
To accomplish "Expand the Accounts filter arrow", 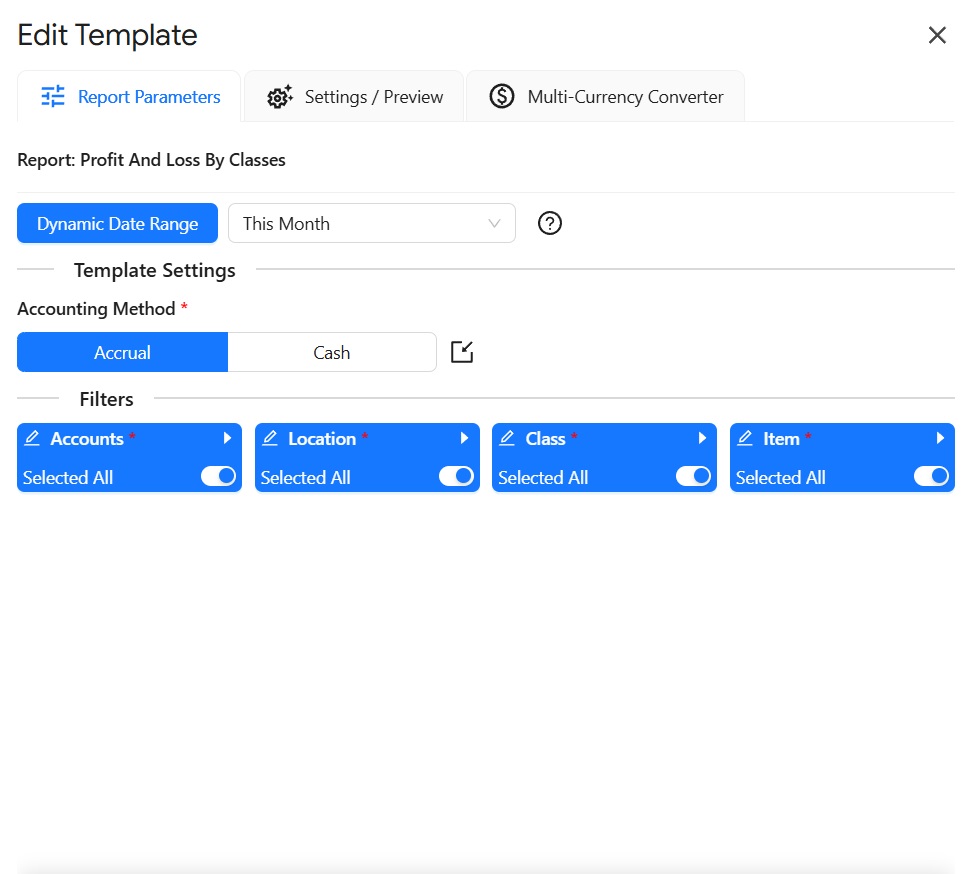I will pos(227,438).
